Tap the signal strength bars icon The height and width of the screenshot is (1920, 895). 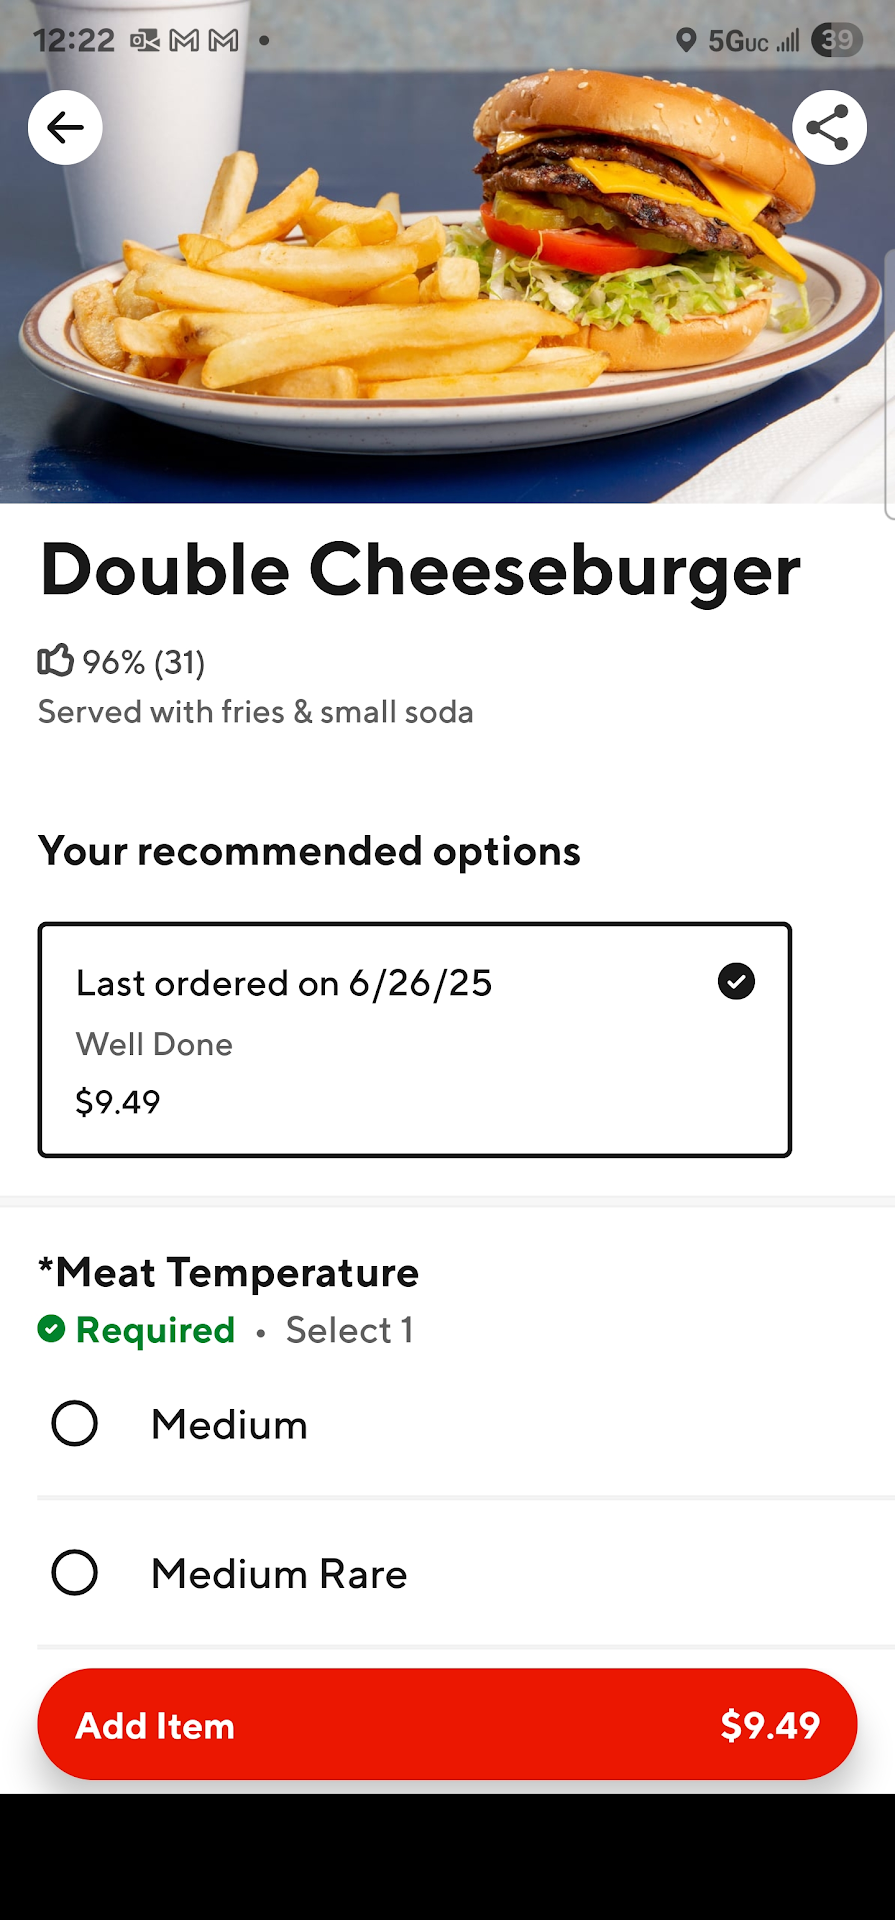click(789, 41)
